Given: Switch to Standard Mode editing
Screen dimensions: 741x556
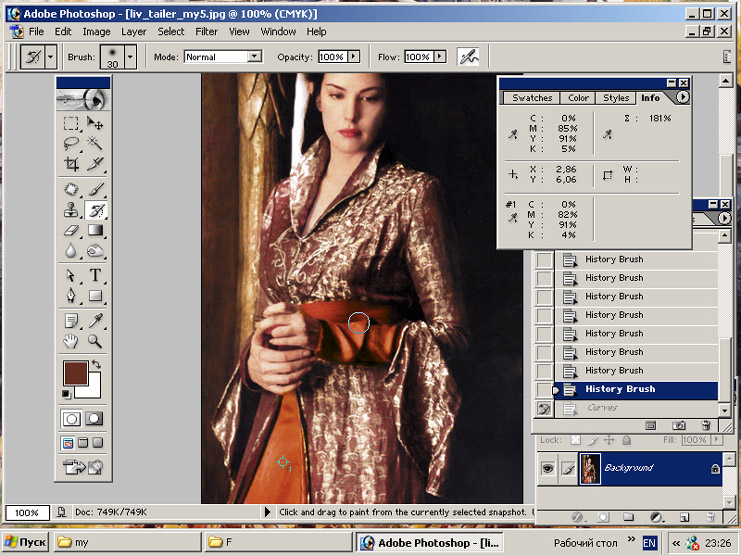Looking at the screenshot, I should click(x=71, y=419).
